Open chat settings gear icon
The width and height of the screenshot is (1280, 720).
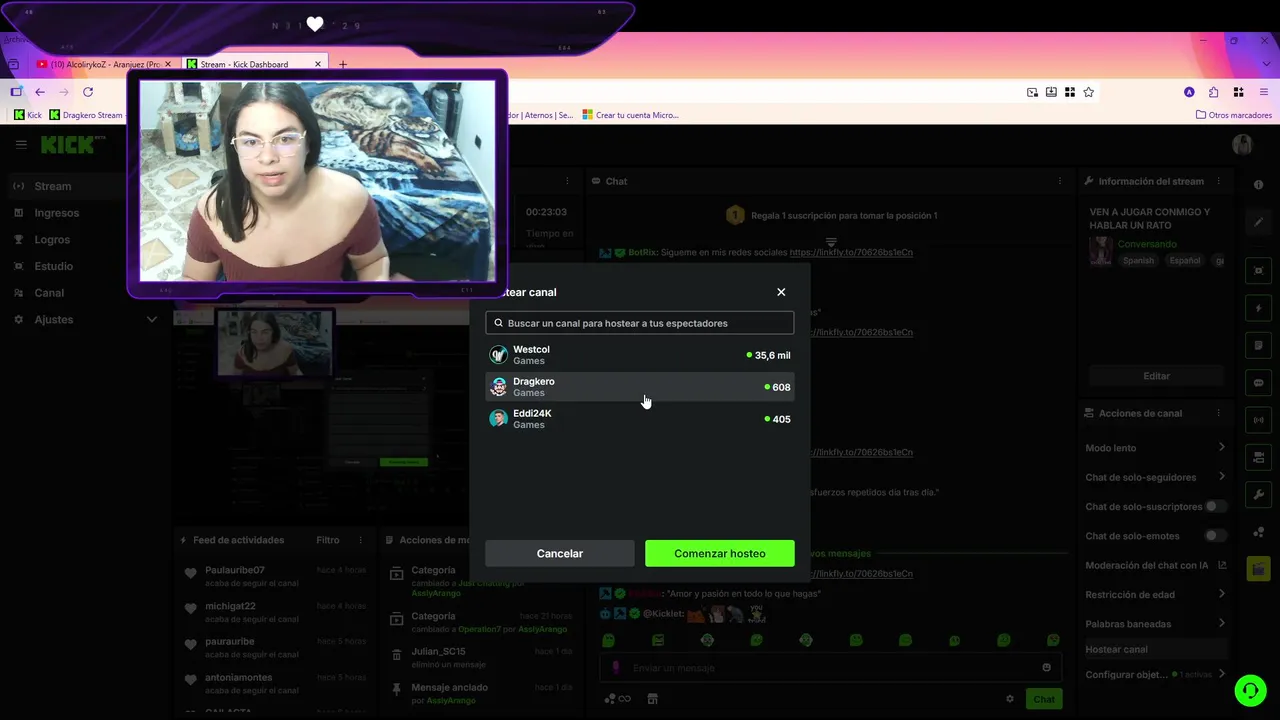pos(1010,699)
